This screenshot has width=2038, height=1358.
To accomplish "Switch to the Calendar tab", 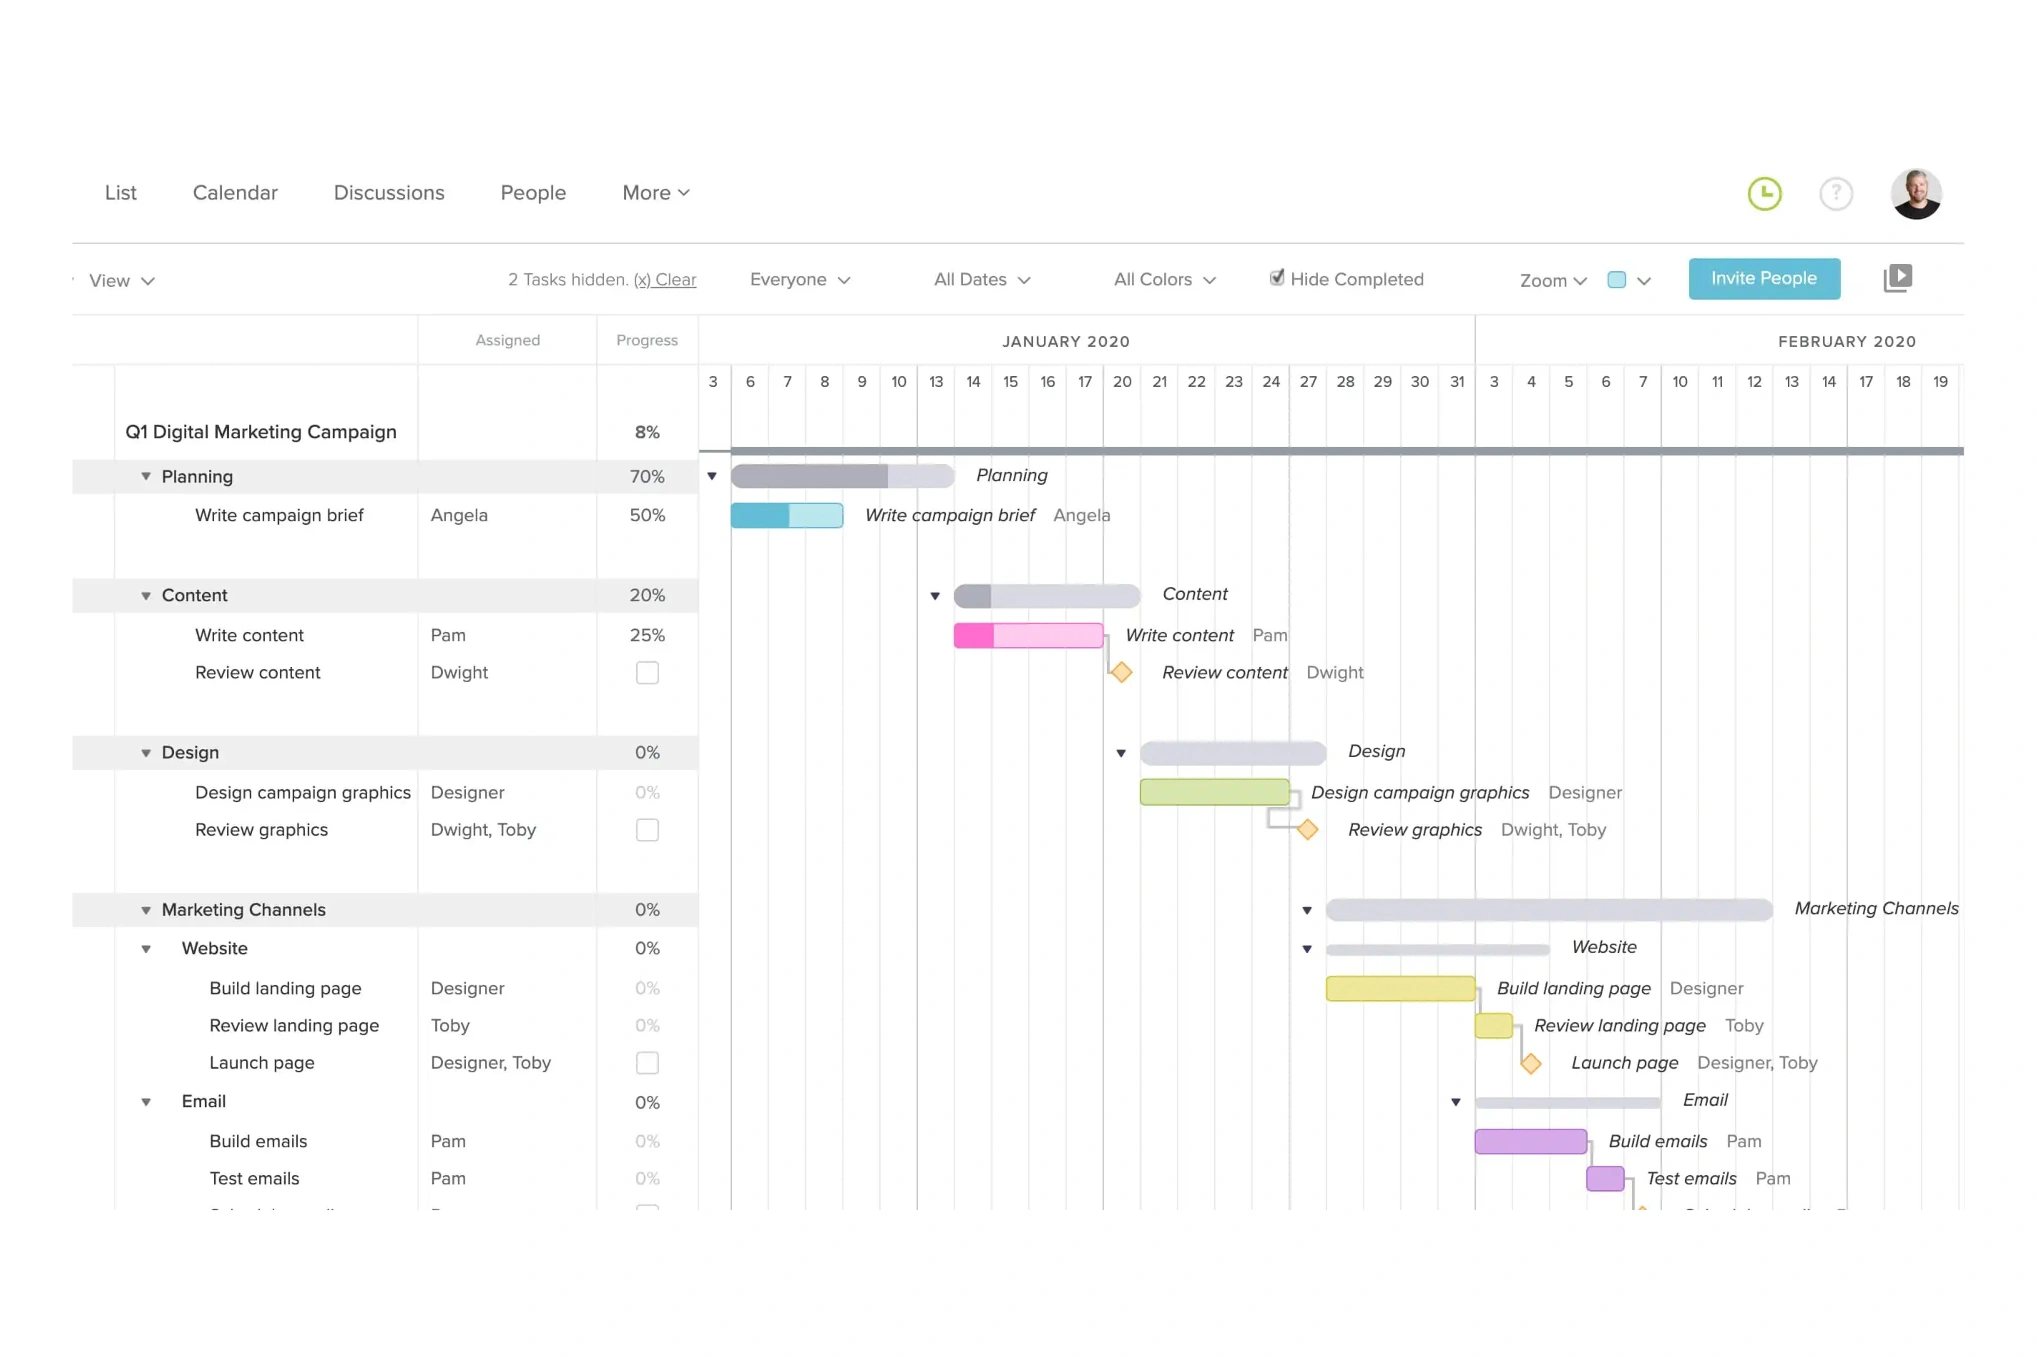I will coord(235,192).
